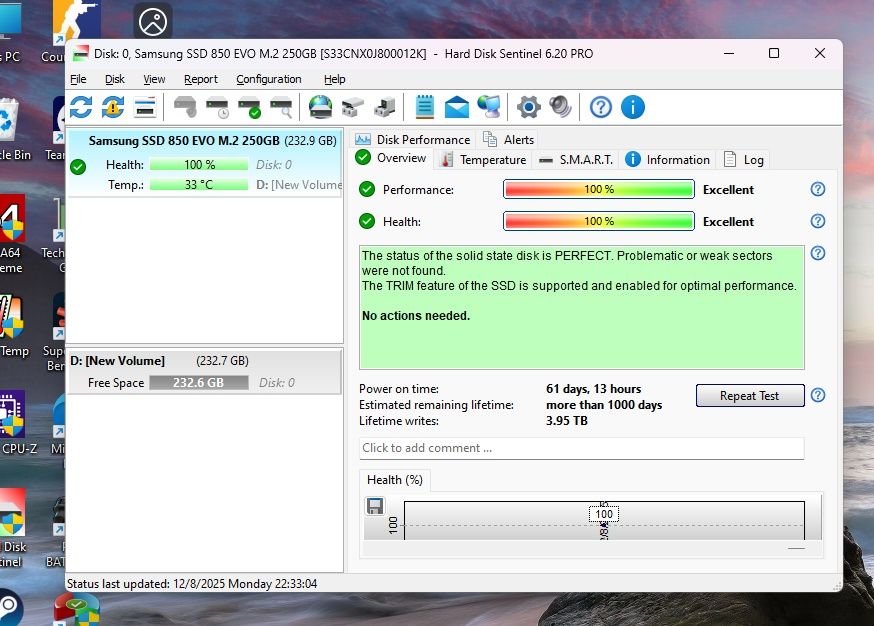This screenshot has width=874, height=626.
Task: Click the refresh icon with yellow warning
Action: [x=113, y=107]
